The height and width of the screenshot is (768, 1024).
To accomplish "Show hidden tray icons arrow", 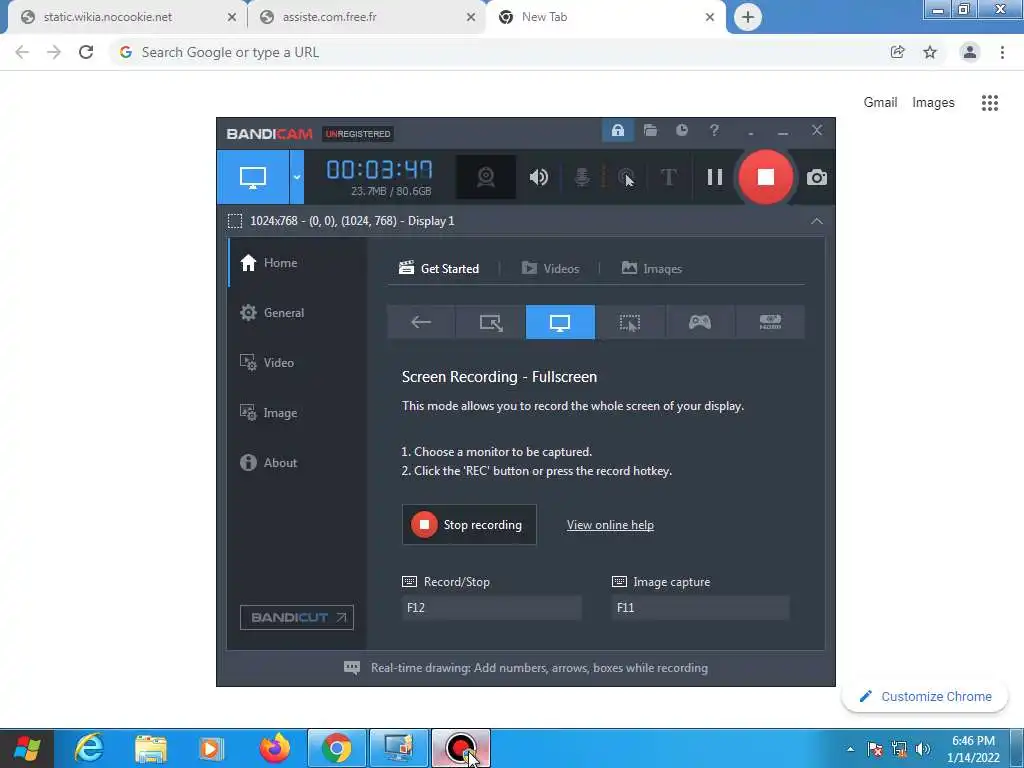I will 850,749.
